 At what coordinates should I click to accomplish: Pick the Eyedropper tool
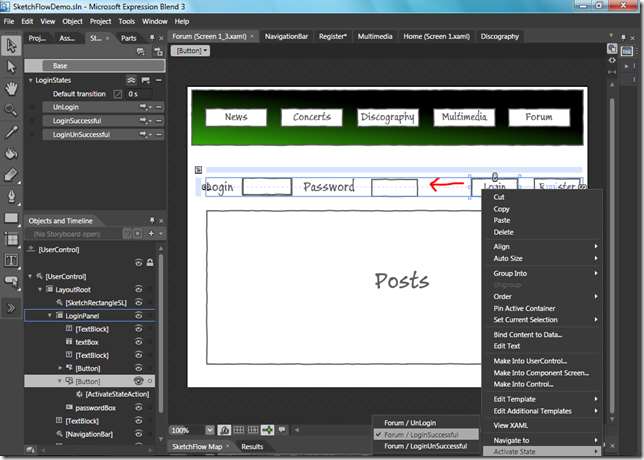11,131
